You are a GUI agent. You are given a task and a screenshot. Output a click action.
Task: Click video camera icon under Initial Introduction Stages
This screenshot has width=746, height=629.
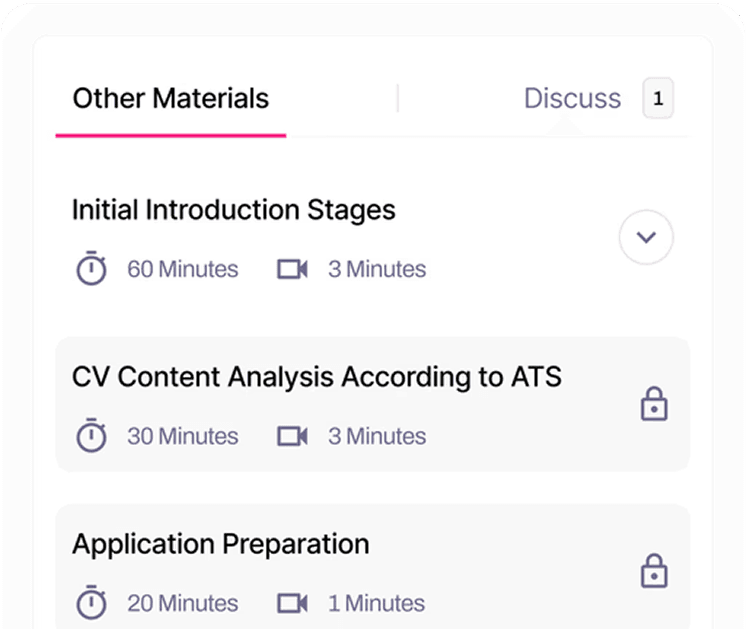291,269
